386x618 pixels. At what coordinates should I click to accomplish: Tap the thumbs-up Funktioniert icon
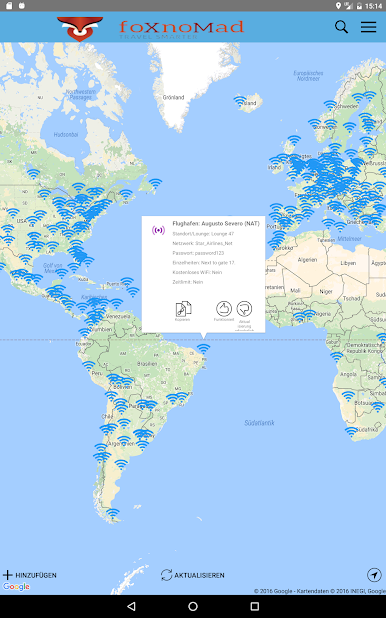[224, 309]
